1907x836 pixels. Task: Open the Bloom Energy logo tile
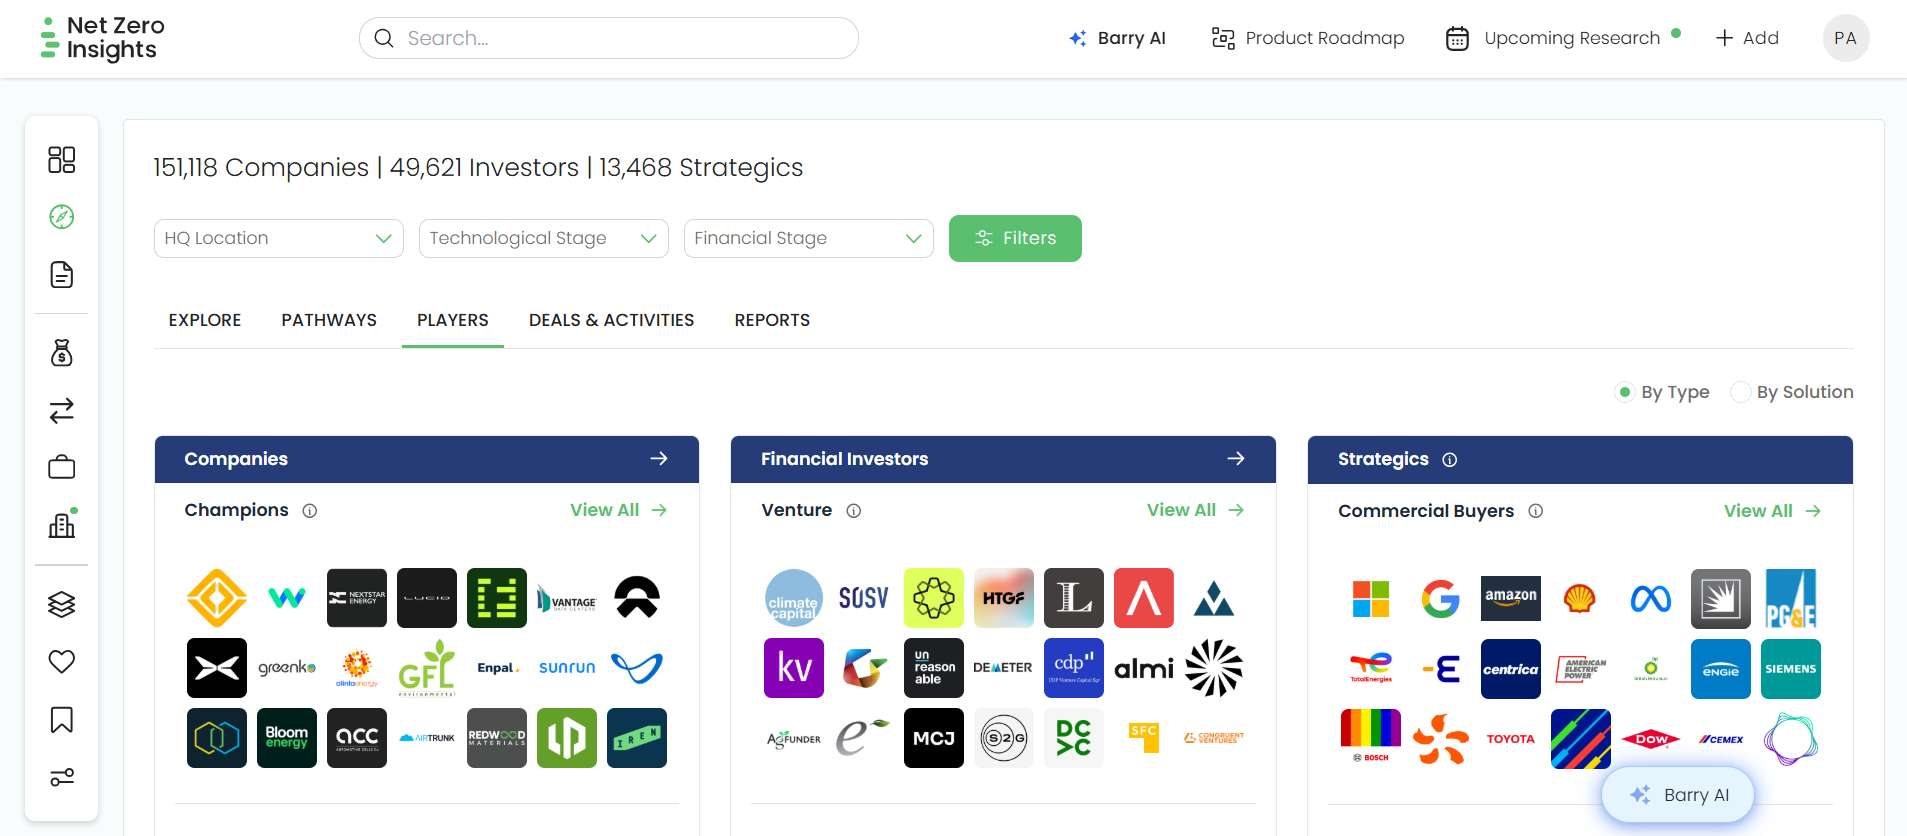pos(287,738)
